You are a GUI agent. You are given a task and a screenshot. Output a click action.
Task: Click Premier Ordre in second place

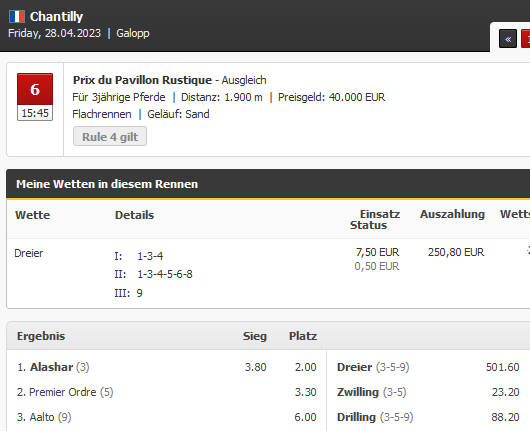coord(65,392)
